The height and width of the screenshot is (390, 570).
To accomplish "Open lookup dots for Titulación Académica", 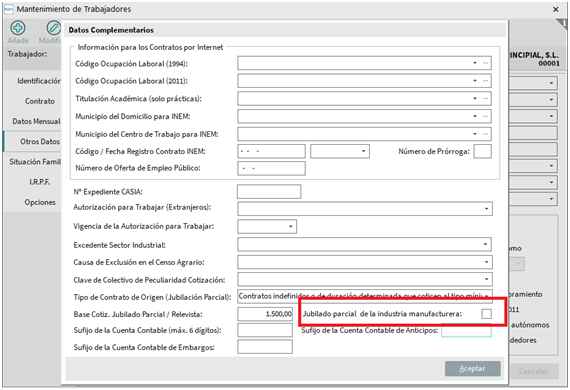I will [x=485, y=98].
